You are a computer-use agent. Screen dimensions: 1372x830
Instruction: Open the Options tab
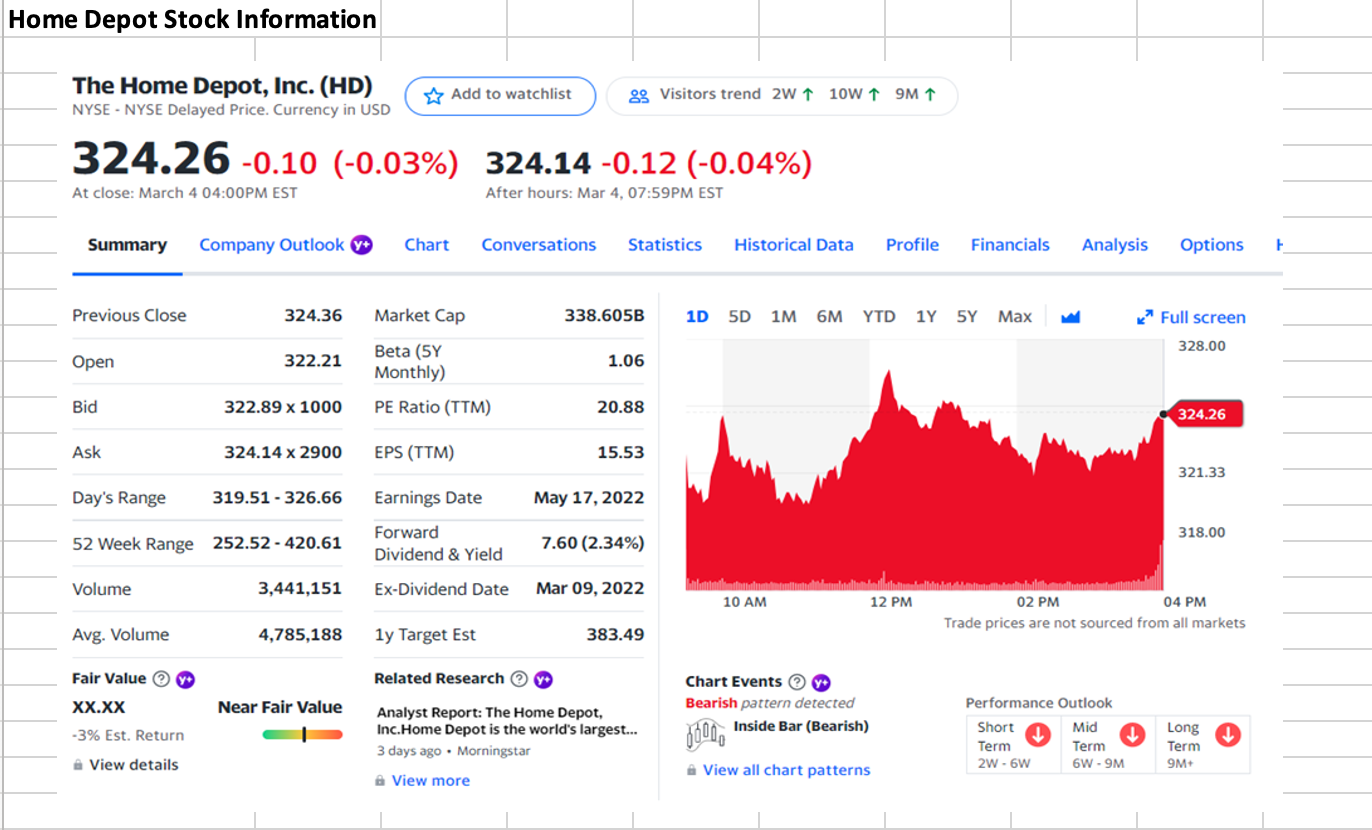pyautogui.click(x=1212, y=245)
